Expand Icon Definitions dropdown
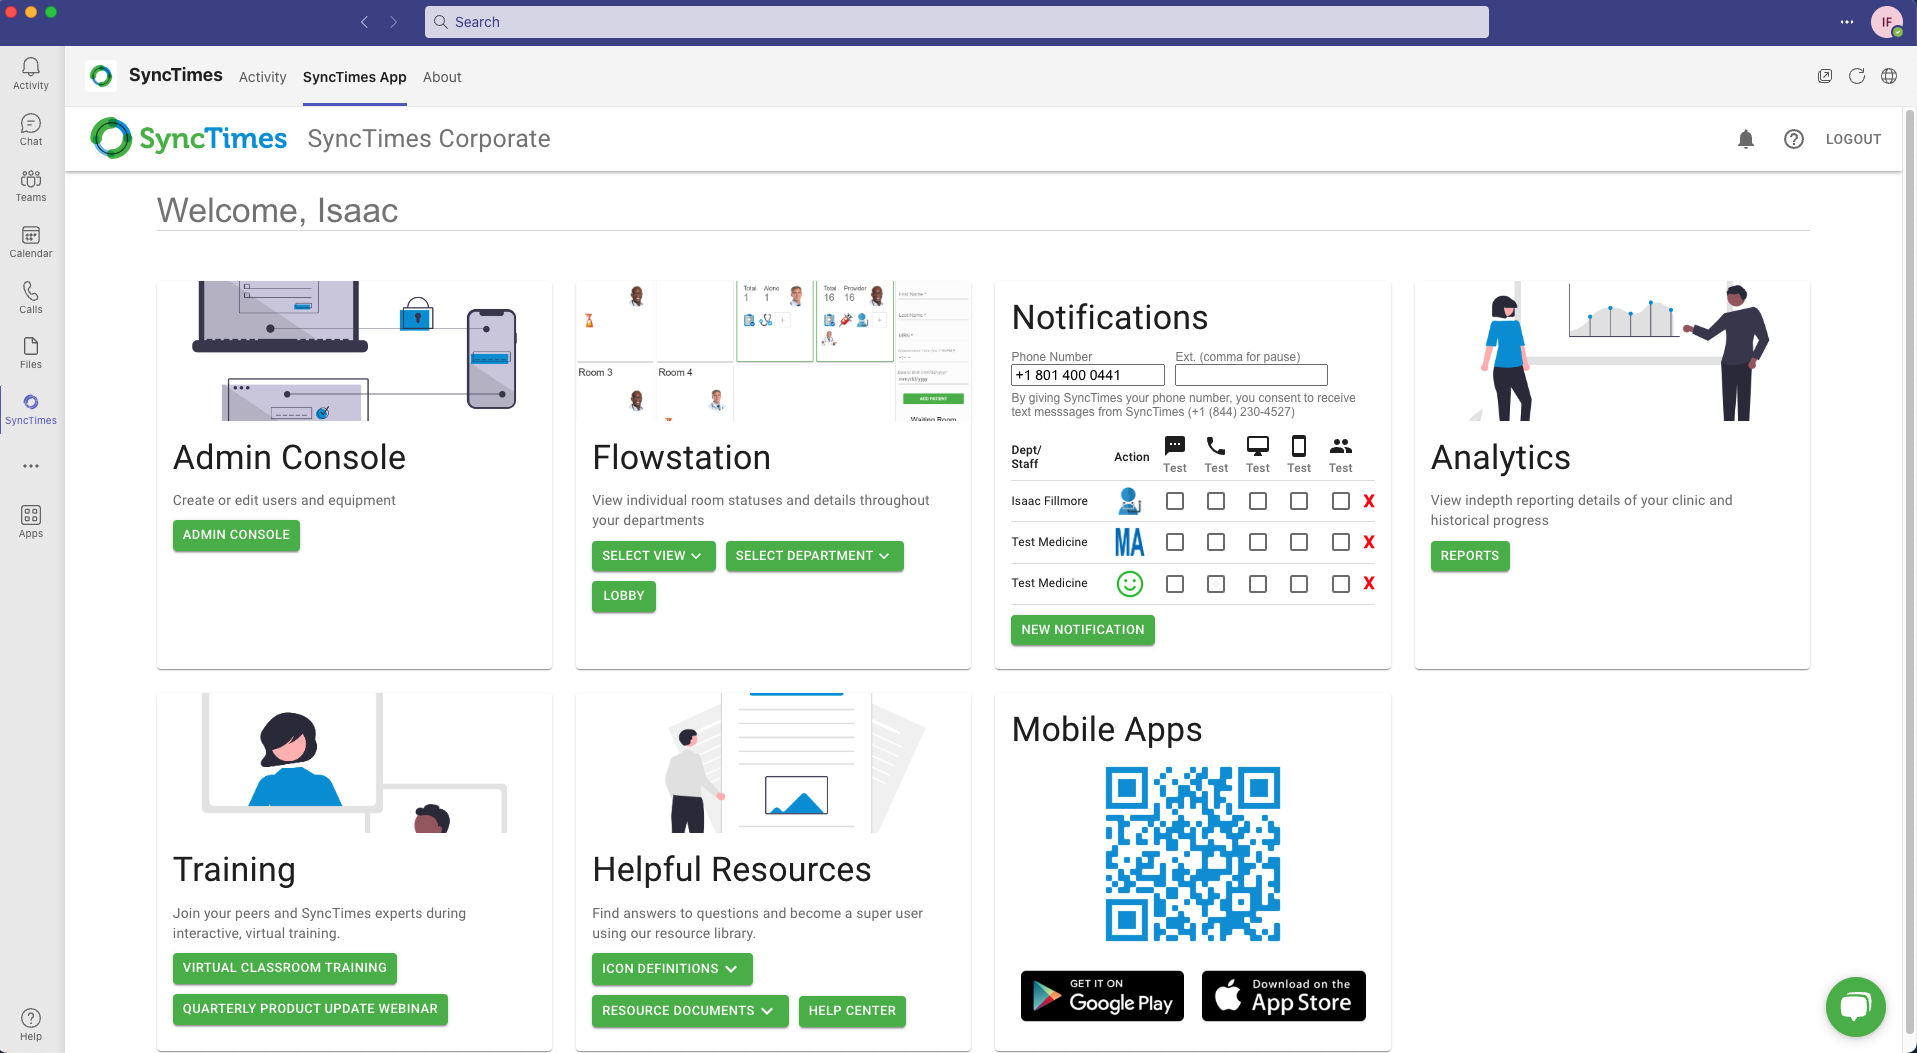 (x=671, y=969)
